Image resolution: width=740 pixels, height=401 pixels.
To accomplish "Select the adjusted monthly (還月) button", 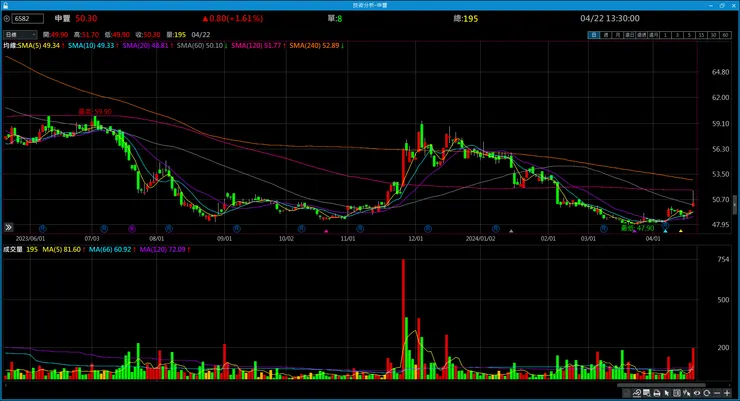I will 654,35.
